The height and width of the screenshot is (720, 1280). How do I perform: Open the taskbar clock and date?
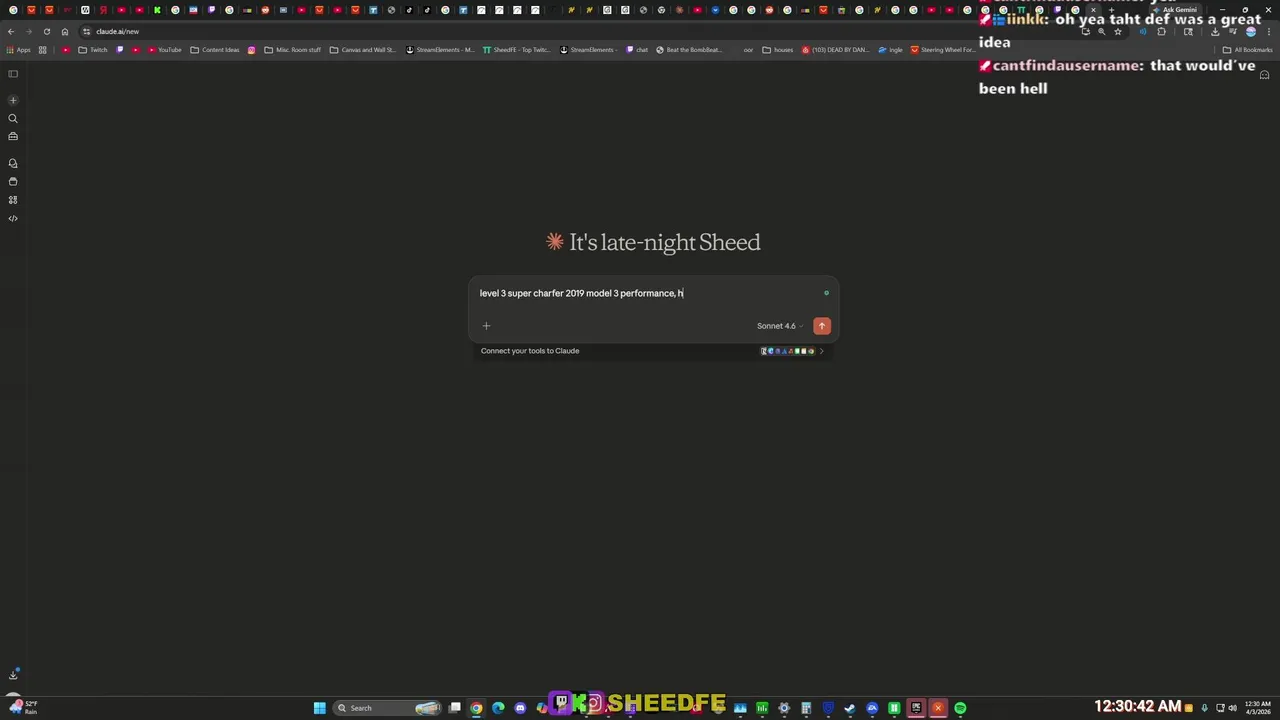pos(1257,707)
